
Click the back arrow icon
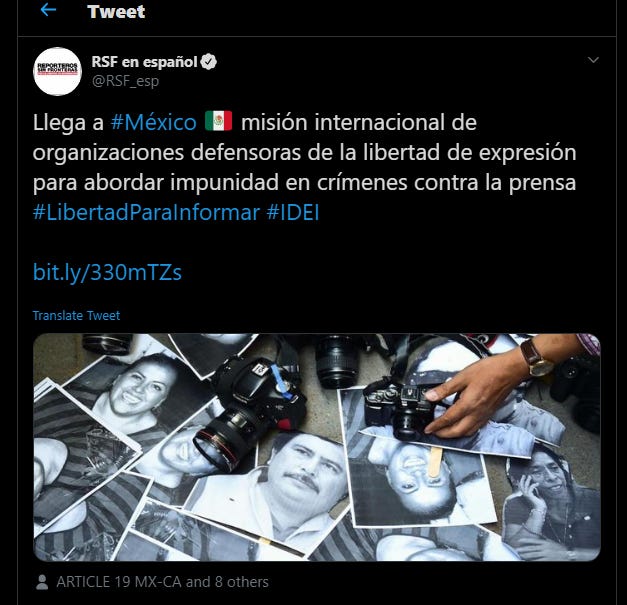tap(48, 10)
